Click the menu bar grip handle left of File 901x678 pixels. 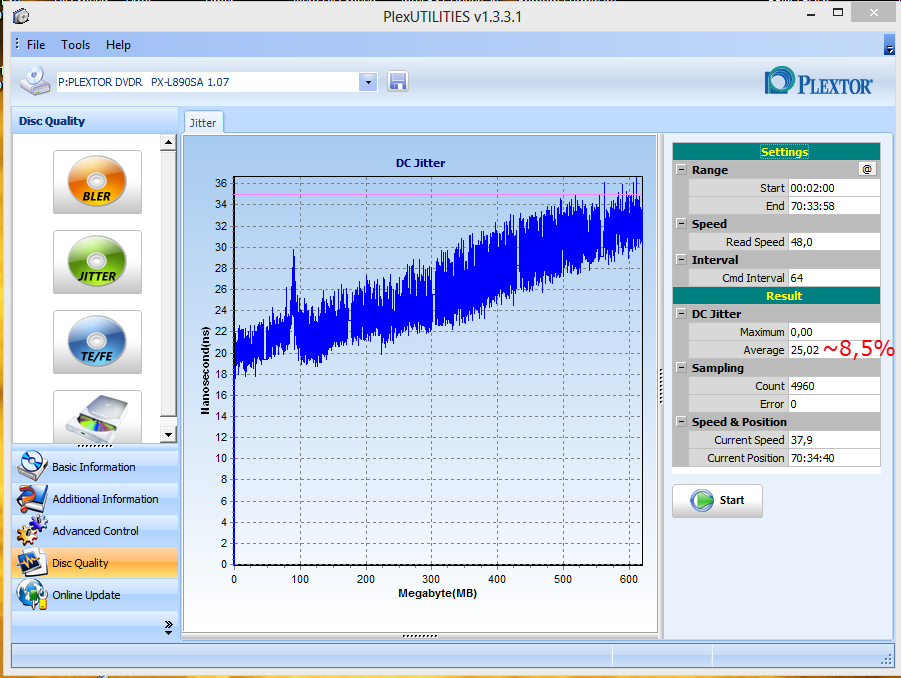click(x=17, y=44)
